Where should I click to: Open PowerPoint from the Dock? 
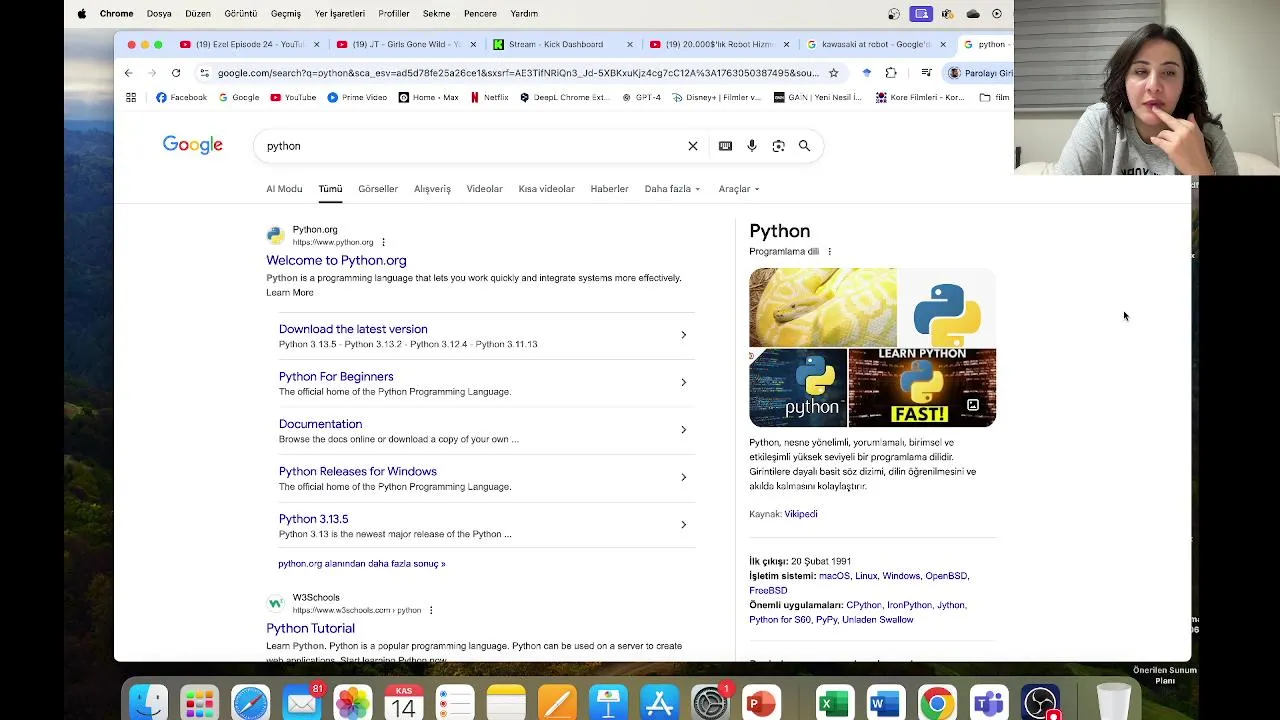[x=761, y=702]
